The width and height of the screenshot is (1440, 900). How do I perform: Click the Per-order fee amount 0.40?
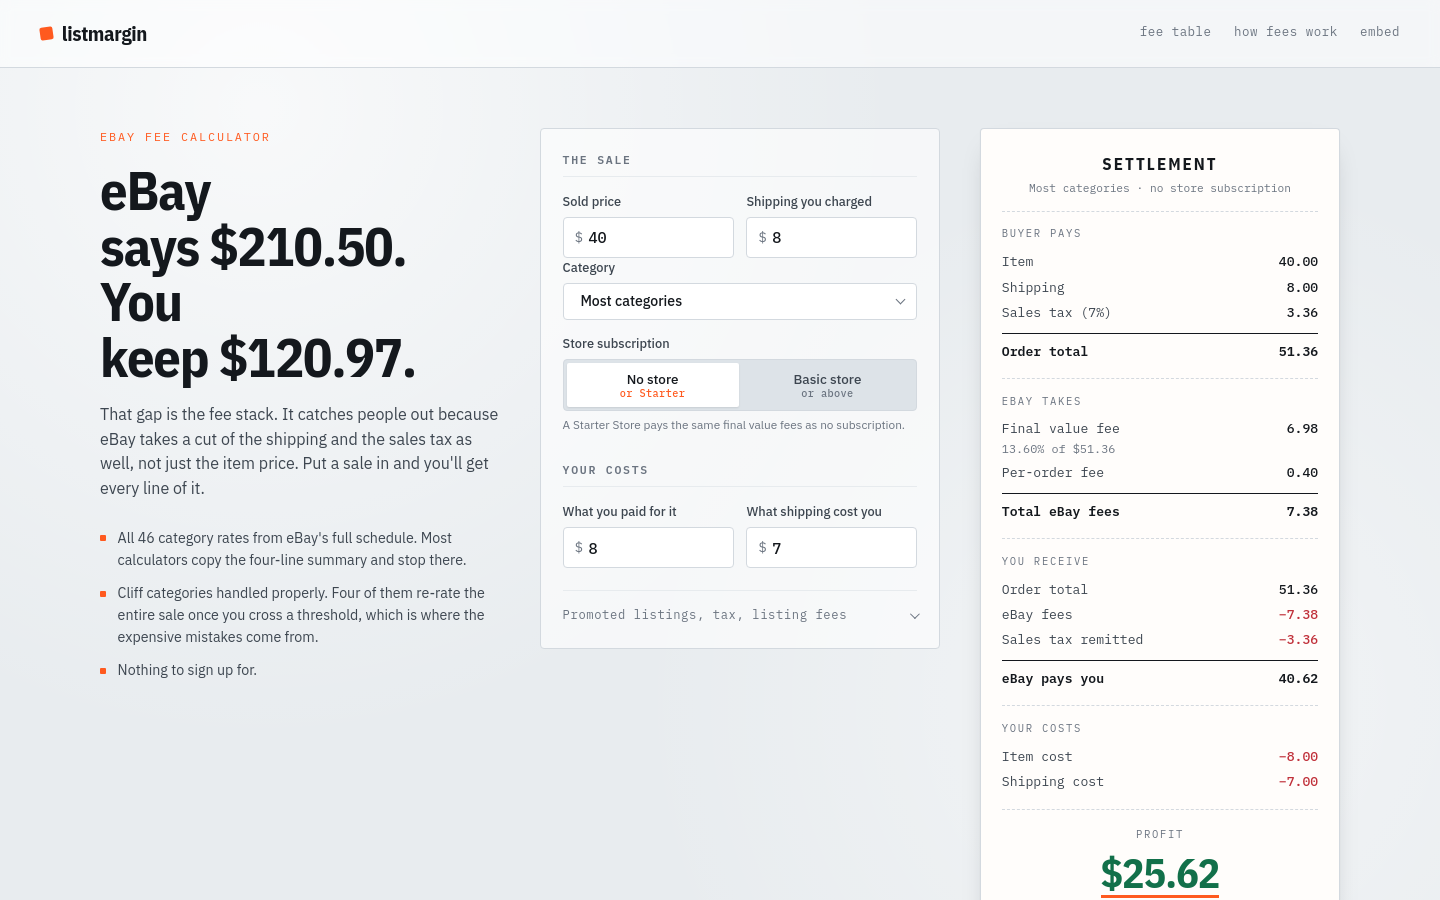pos(1302,472)
